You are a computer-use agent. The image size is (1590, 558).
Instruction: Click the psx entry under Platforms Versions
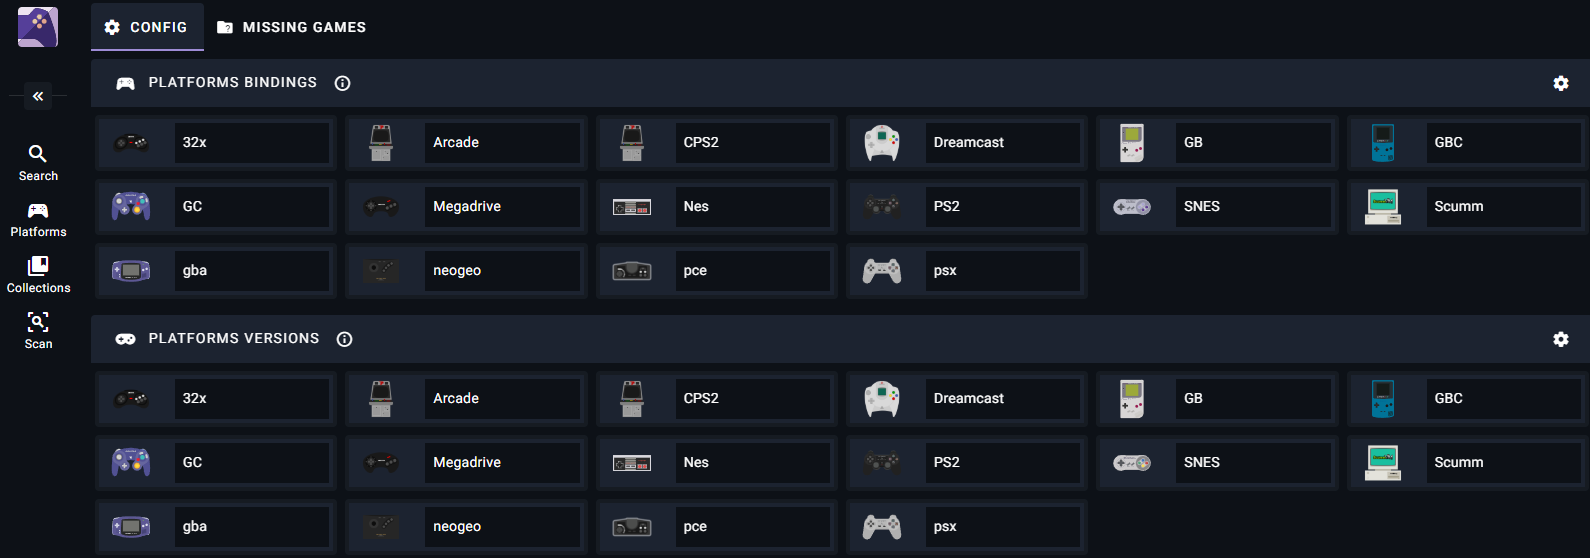(x=966, y=526)
